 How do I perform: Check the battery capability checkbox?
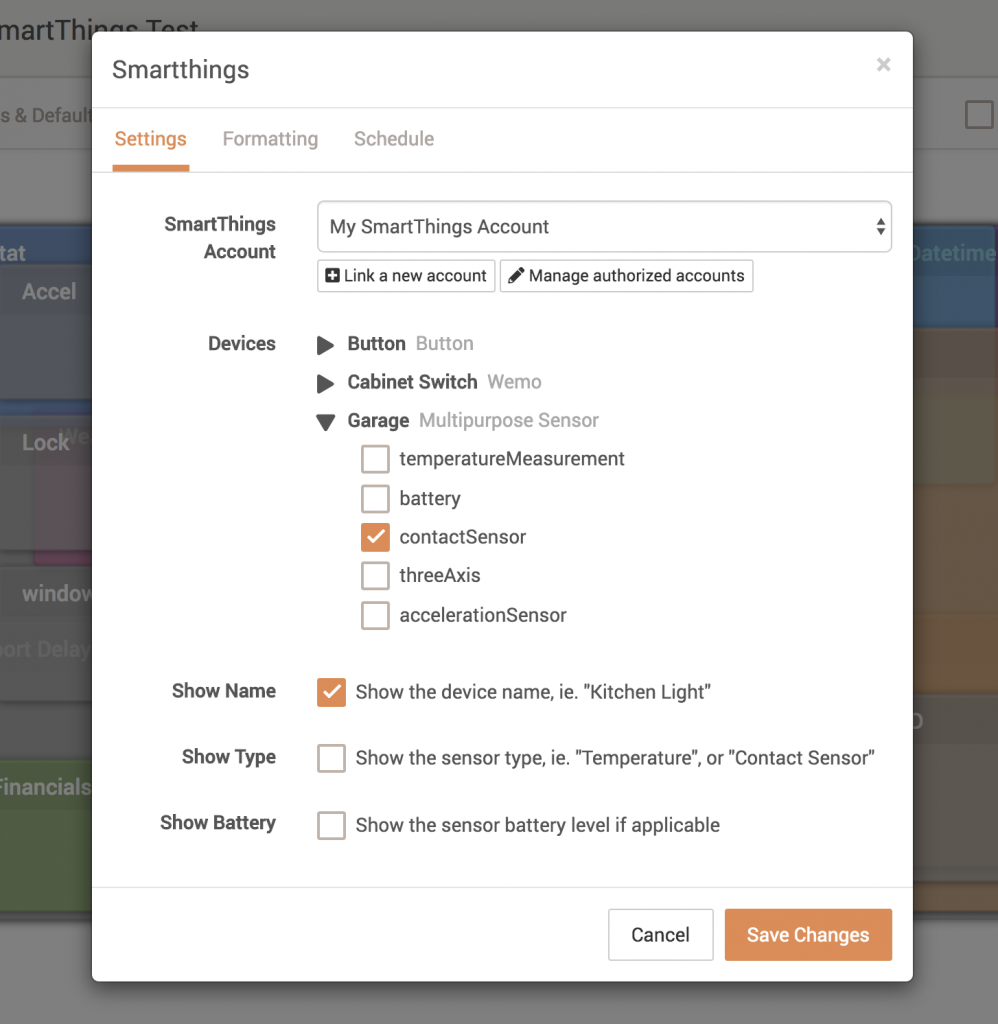[x=376, y=498]
